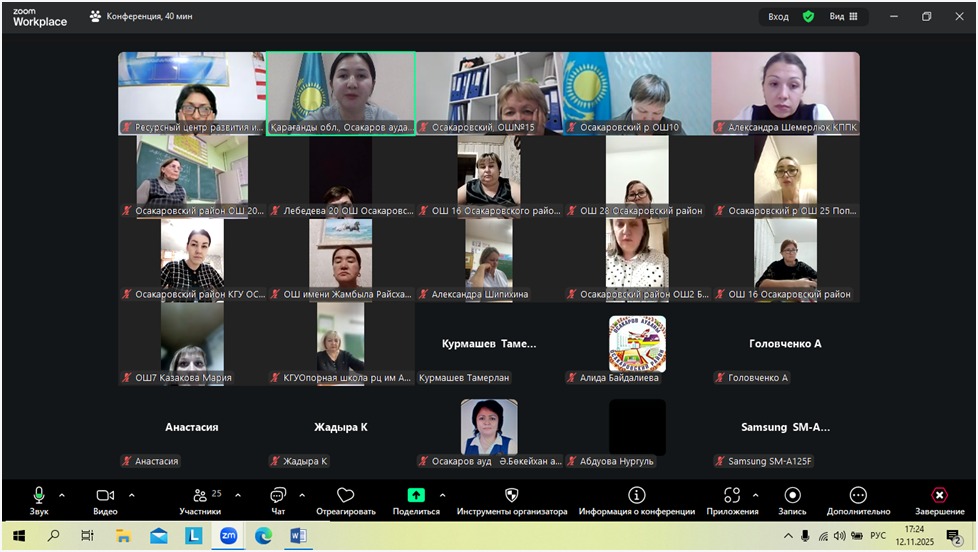Open Microsoft Edge from the taskbar
The height and width of the screenshot is (552, 978).
[x=263, y=536]
